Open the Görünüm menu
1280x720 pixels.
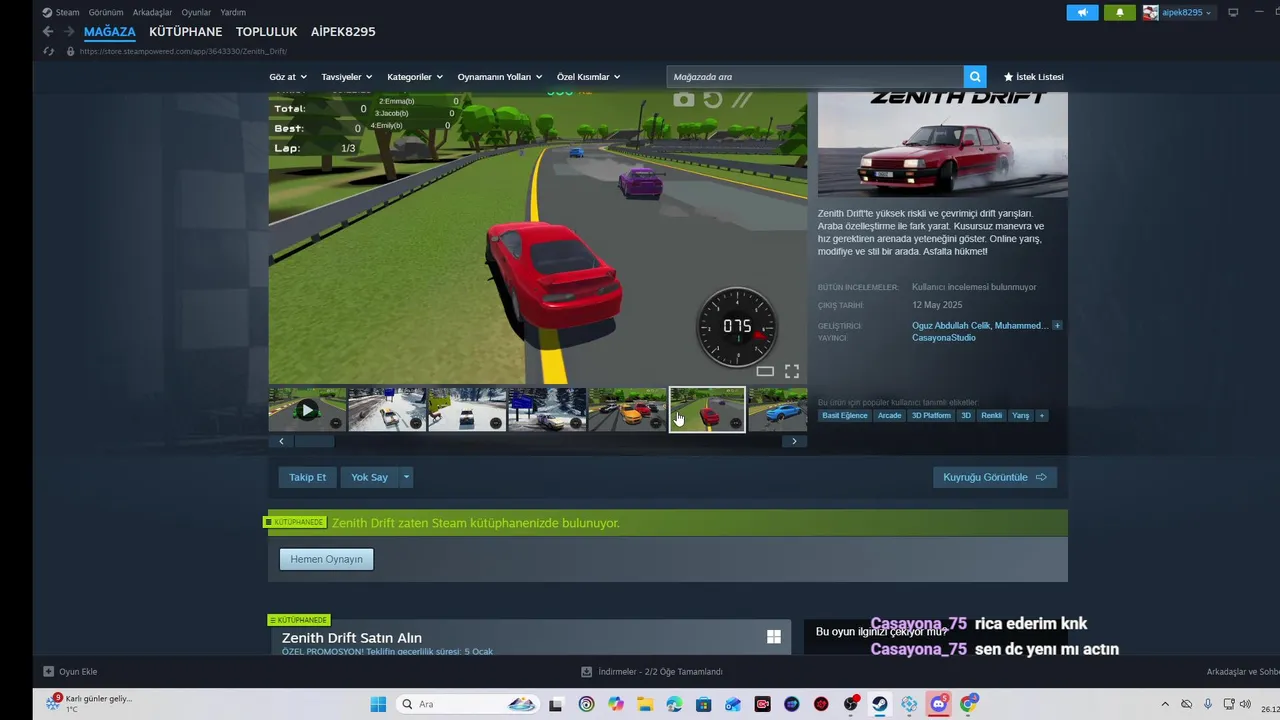106,12
